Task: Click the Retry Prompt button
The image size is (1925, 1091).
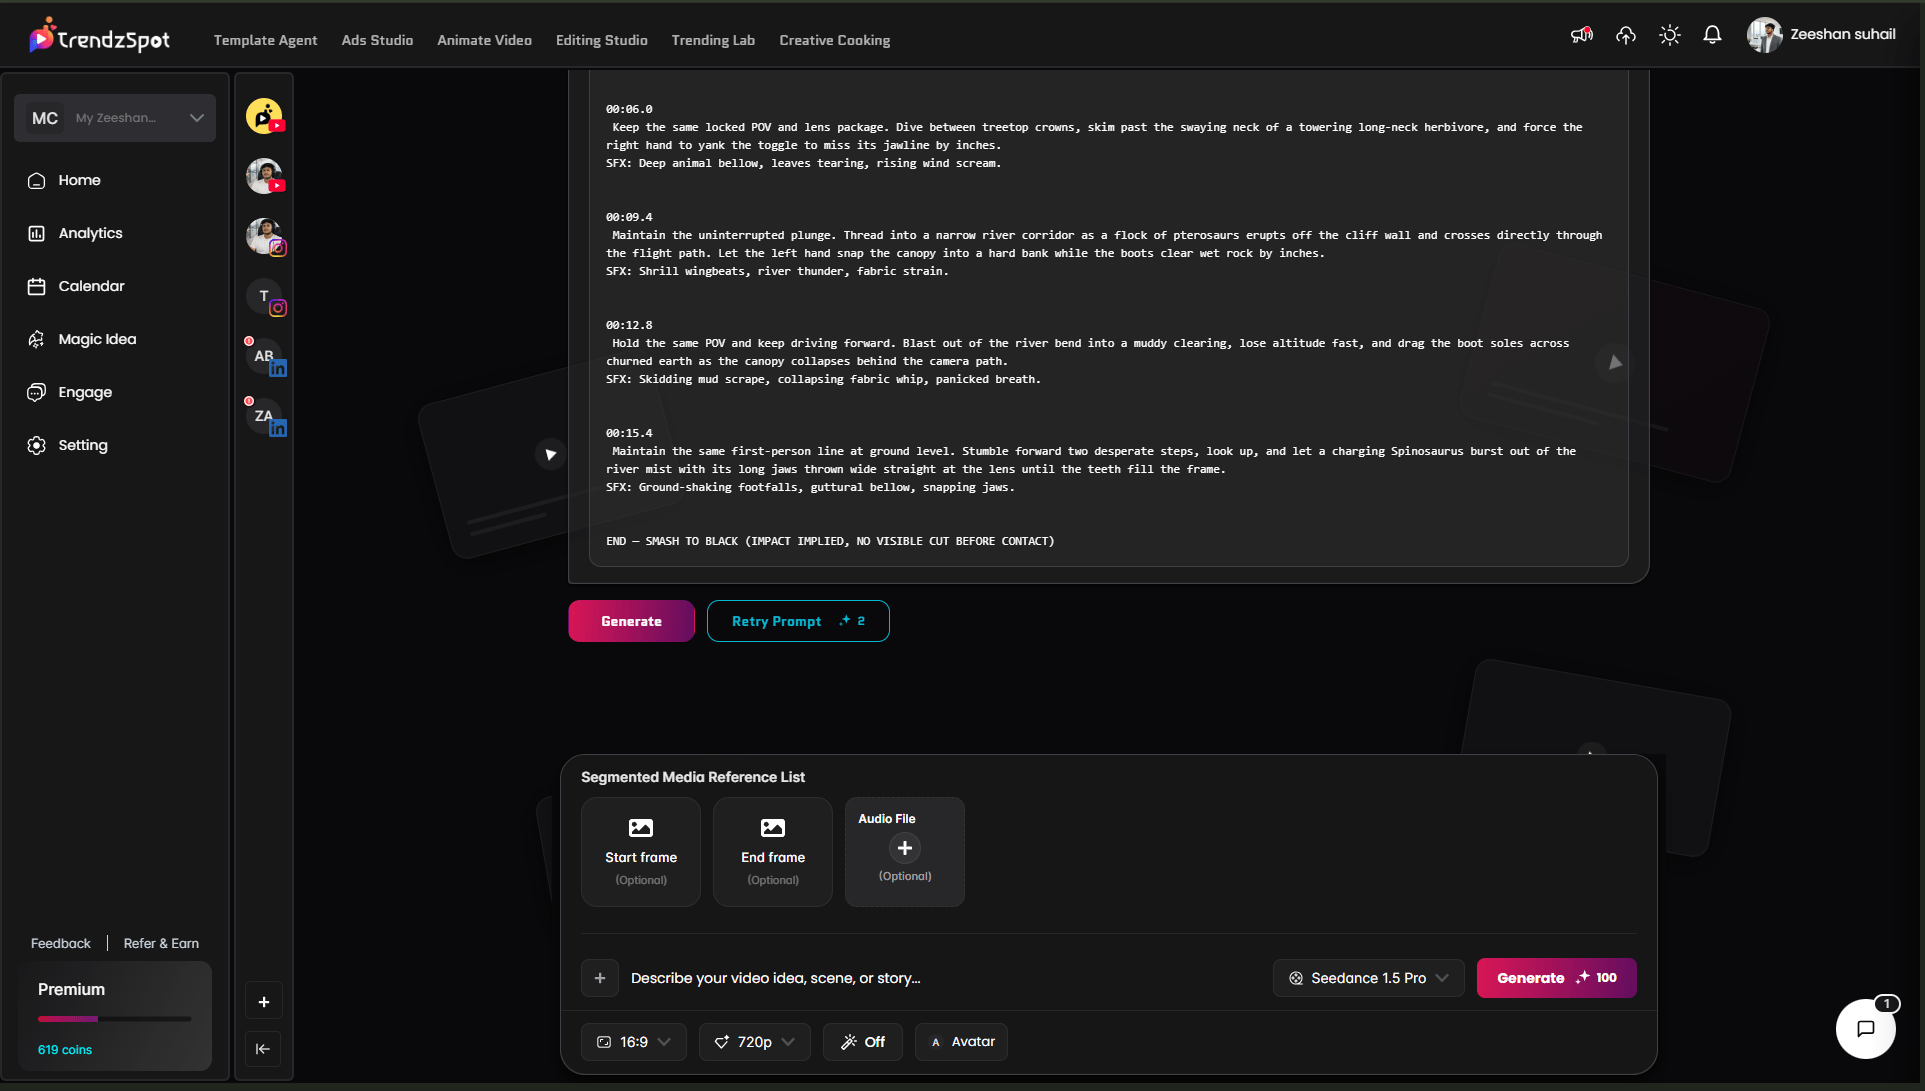Action: pos(798,621)
